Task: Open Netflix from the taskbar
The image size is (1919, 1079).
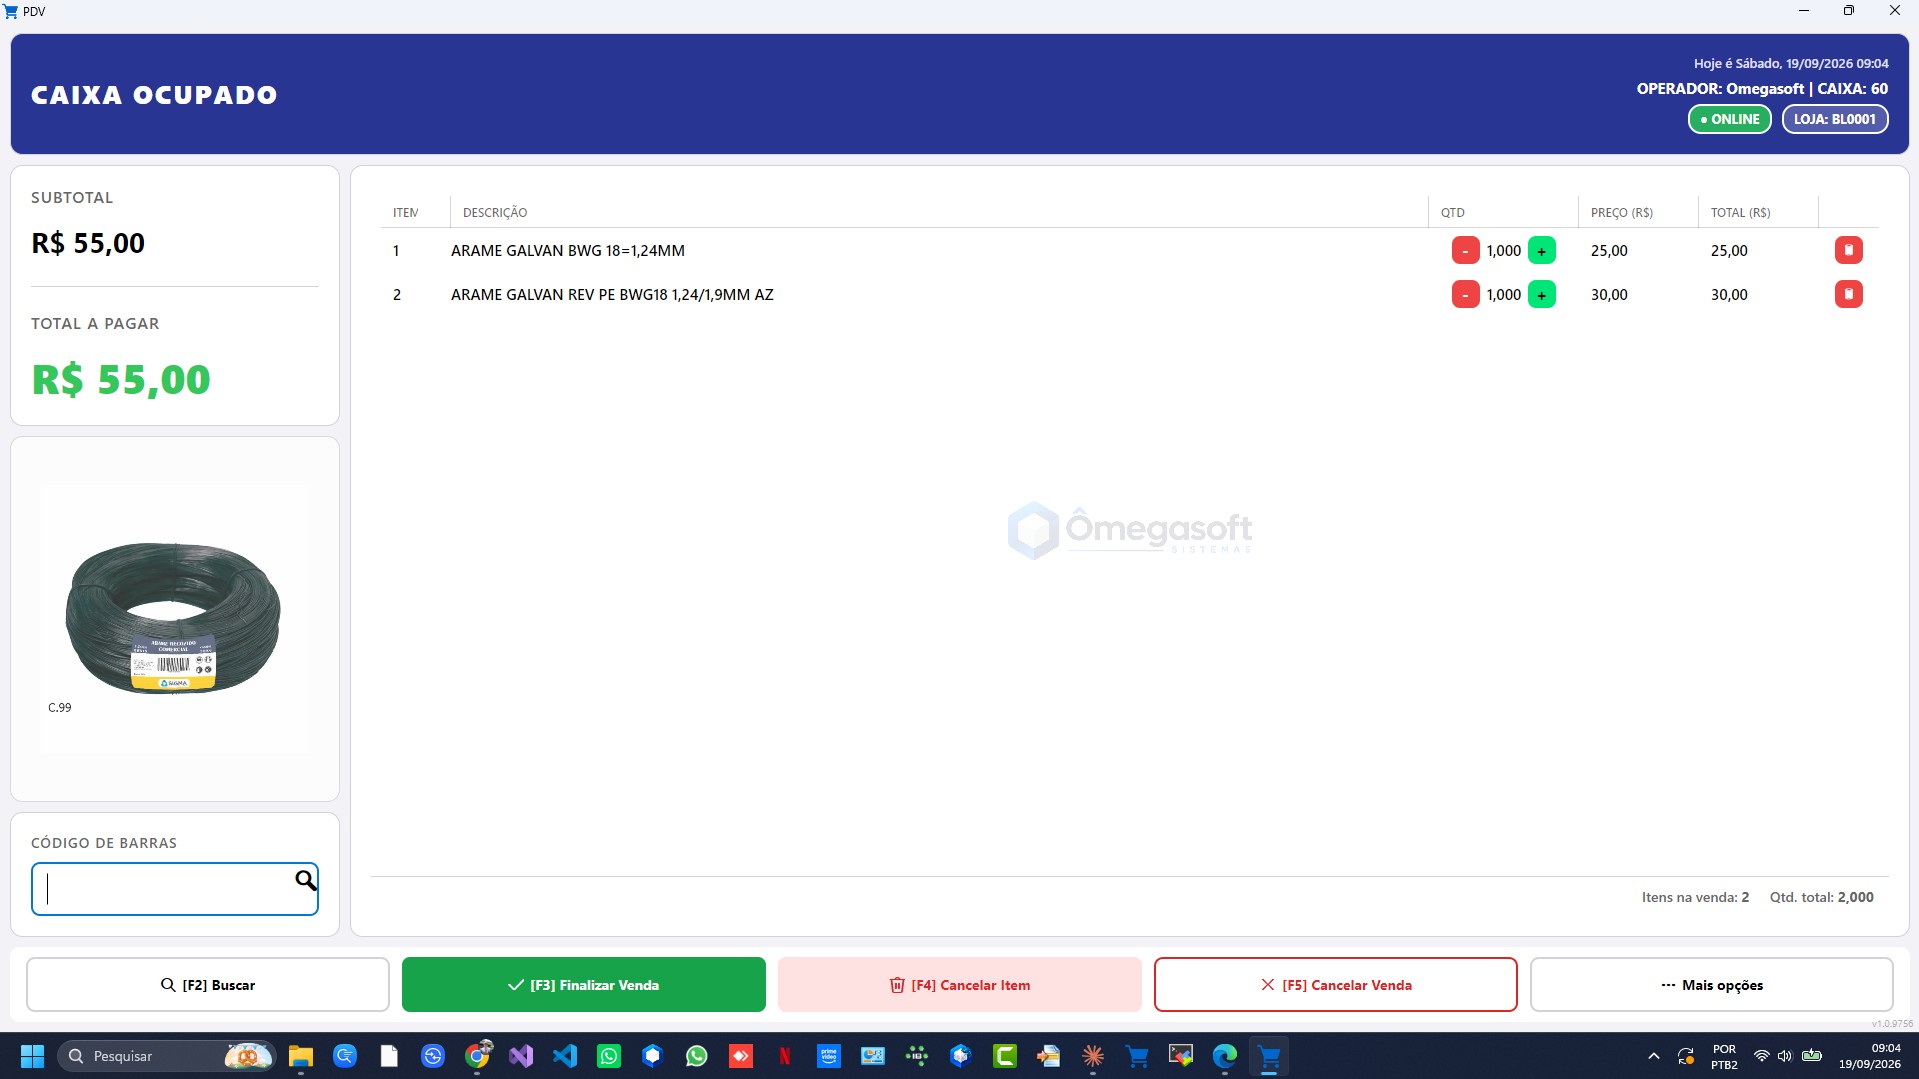Action: (x=785, y=1056)
